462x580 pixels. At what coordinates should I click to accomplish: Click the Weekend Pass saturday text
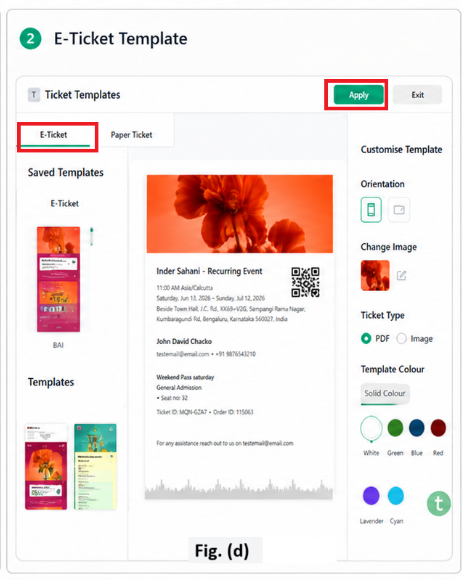185,377
